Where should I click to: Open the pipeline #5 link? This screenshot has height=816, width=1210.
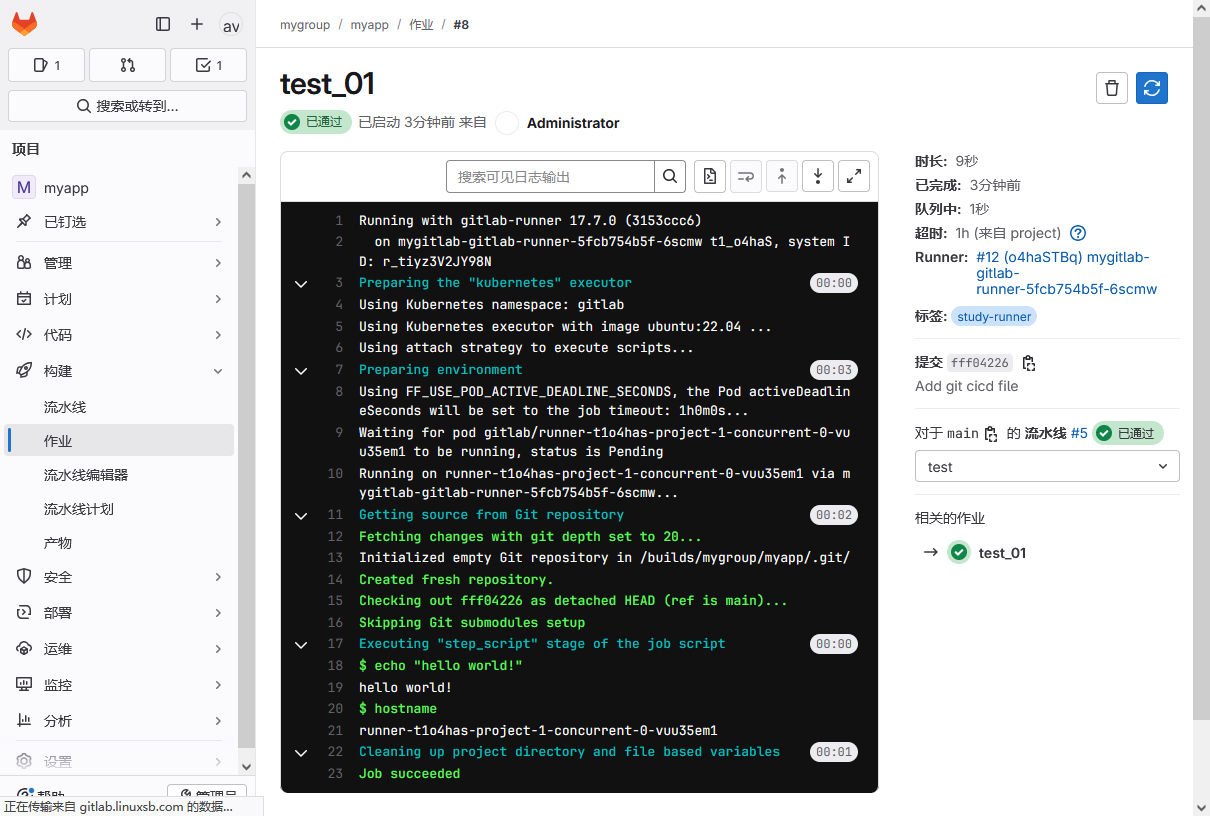point(1079,433)
